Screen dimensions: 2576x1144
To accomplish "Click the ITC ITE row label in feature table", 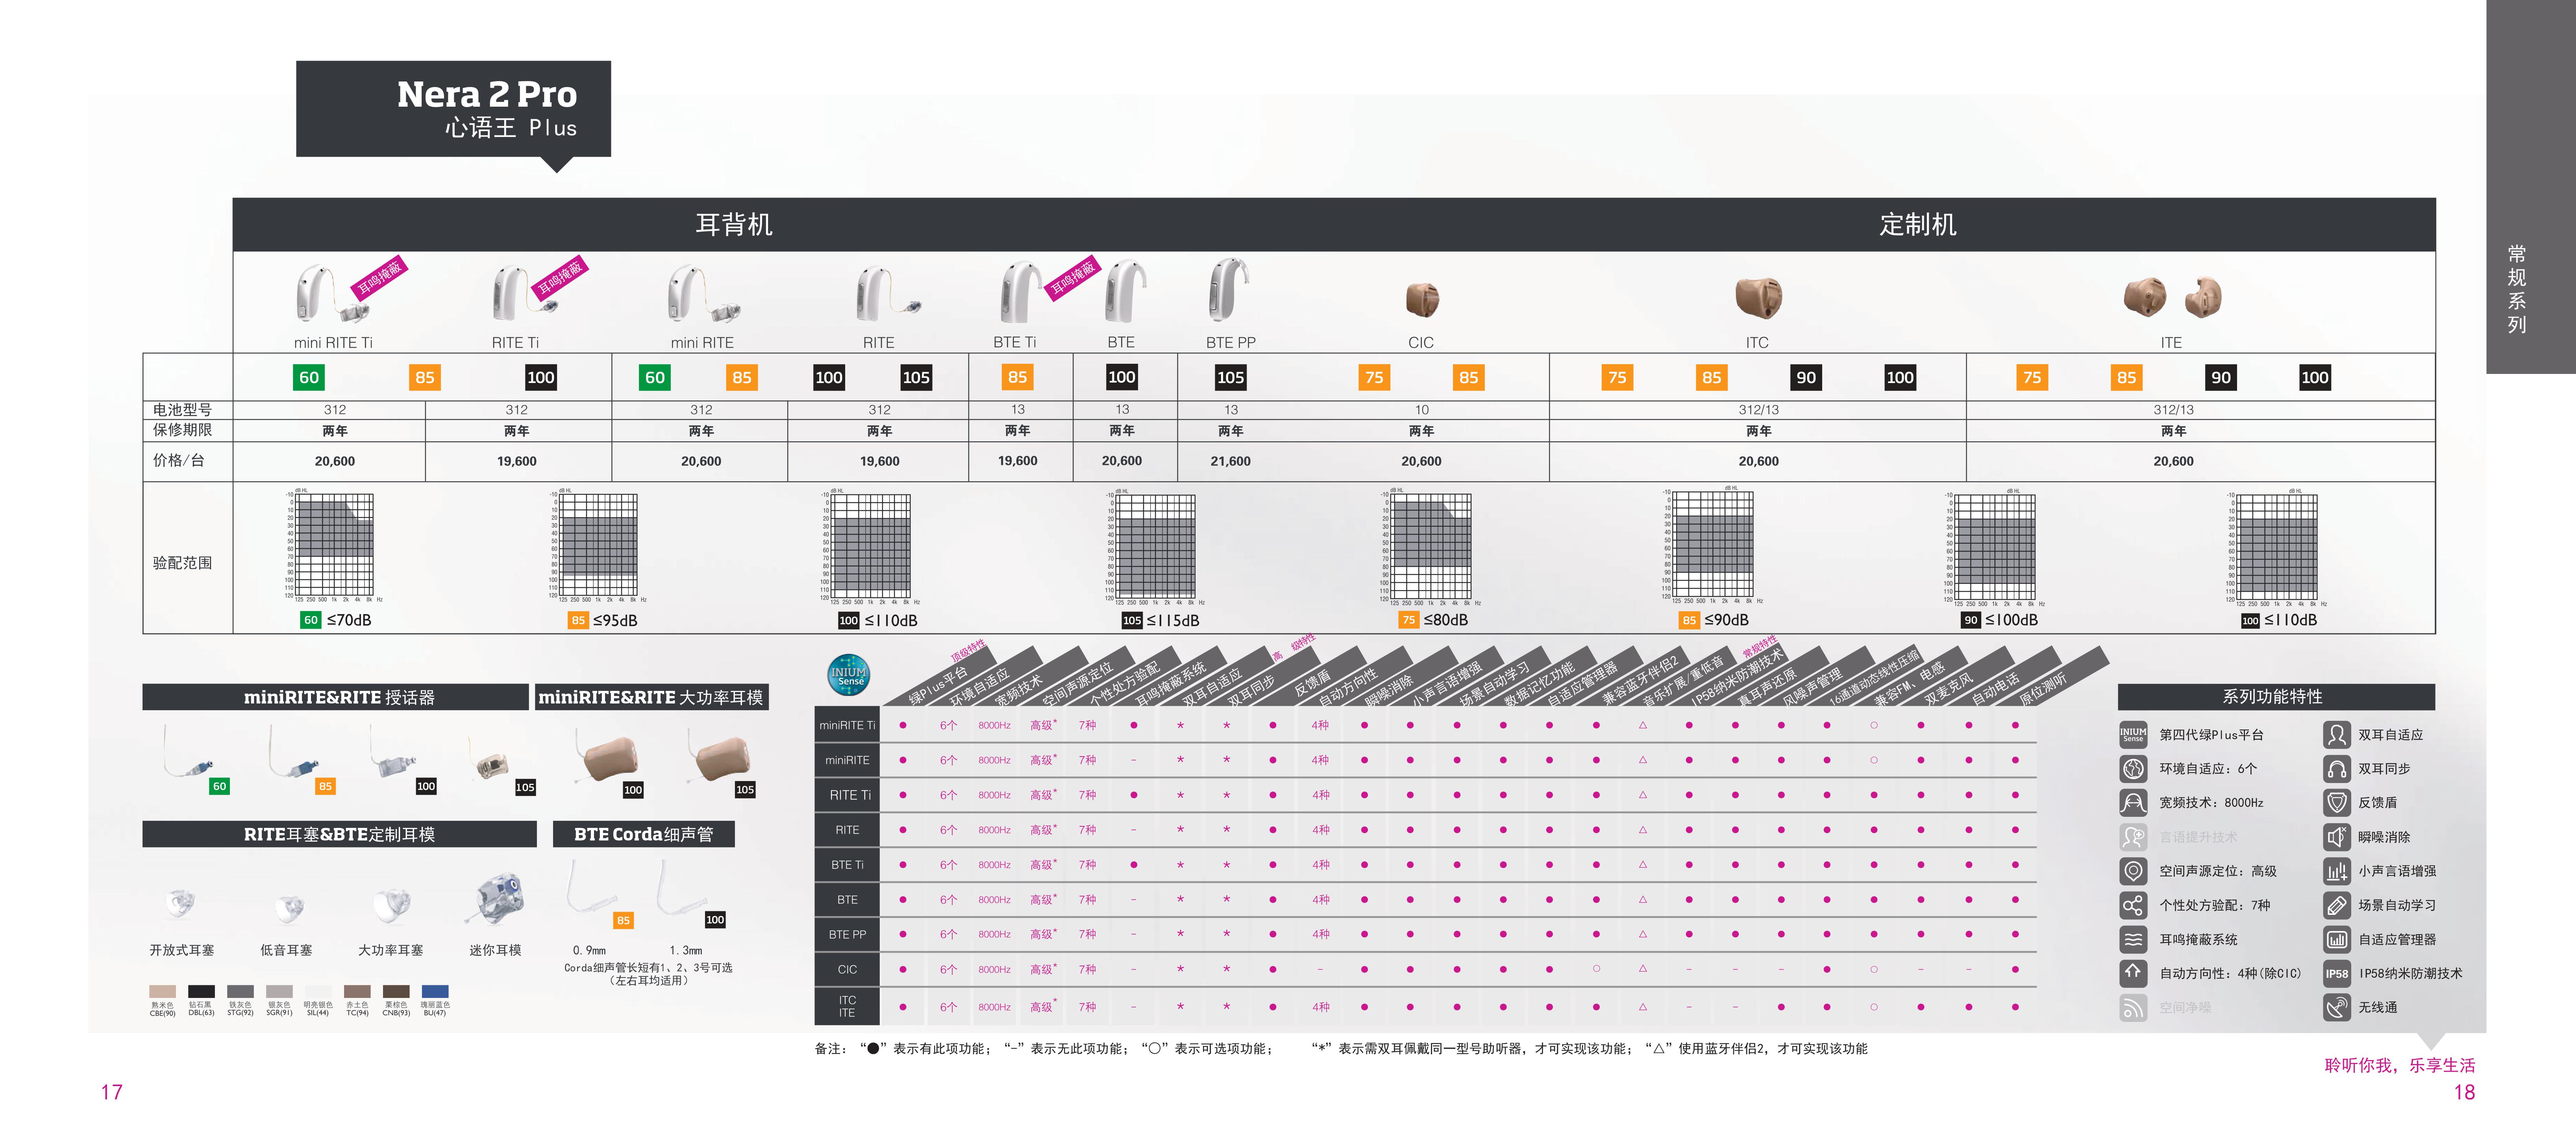I will pyautogui.click(x=847, y=1006).
